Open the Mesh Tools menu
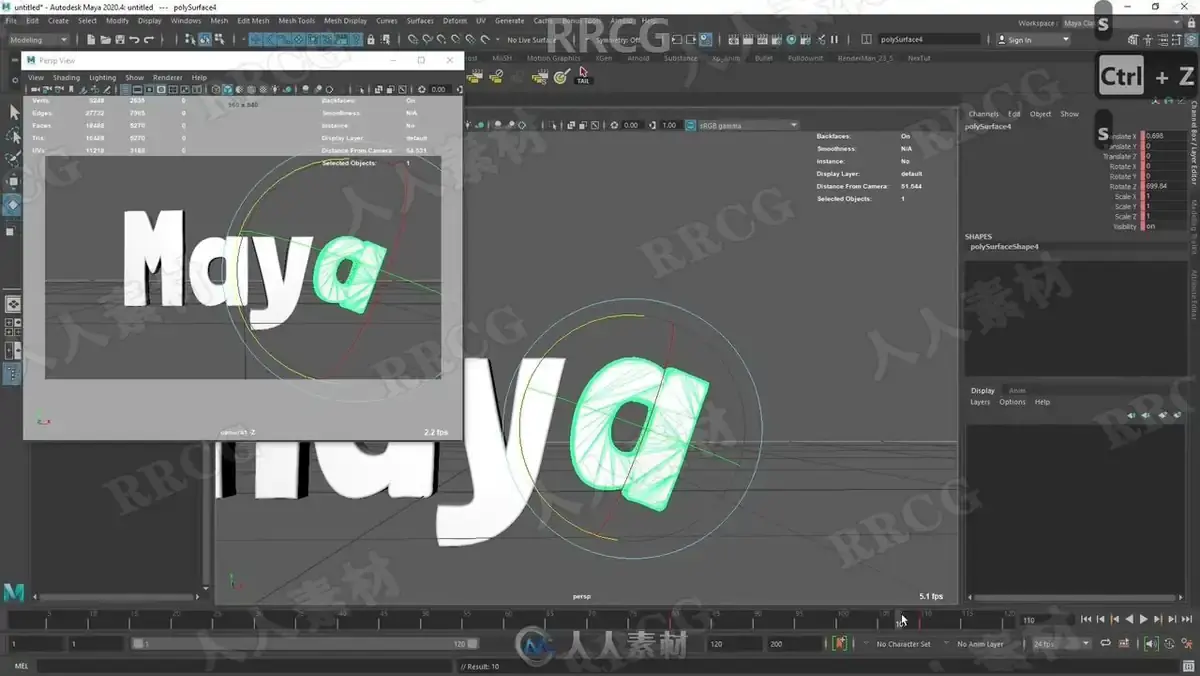1200x676 pixels. [x=296, y=20]
